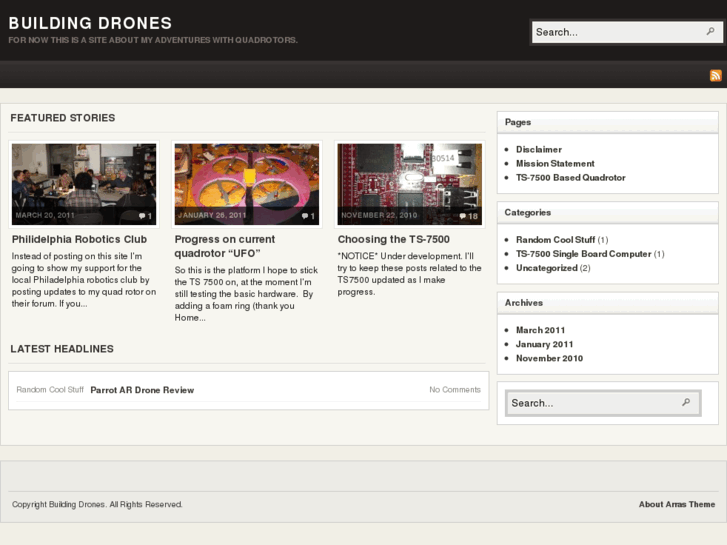Click the March 20, 2011 date label

tap(45, 215)
